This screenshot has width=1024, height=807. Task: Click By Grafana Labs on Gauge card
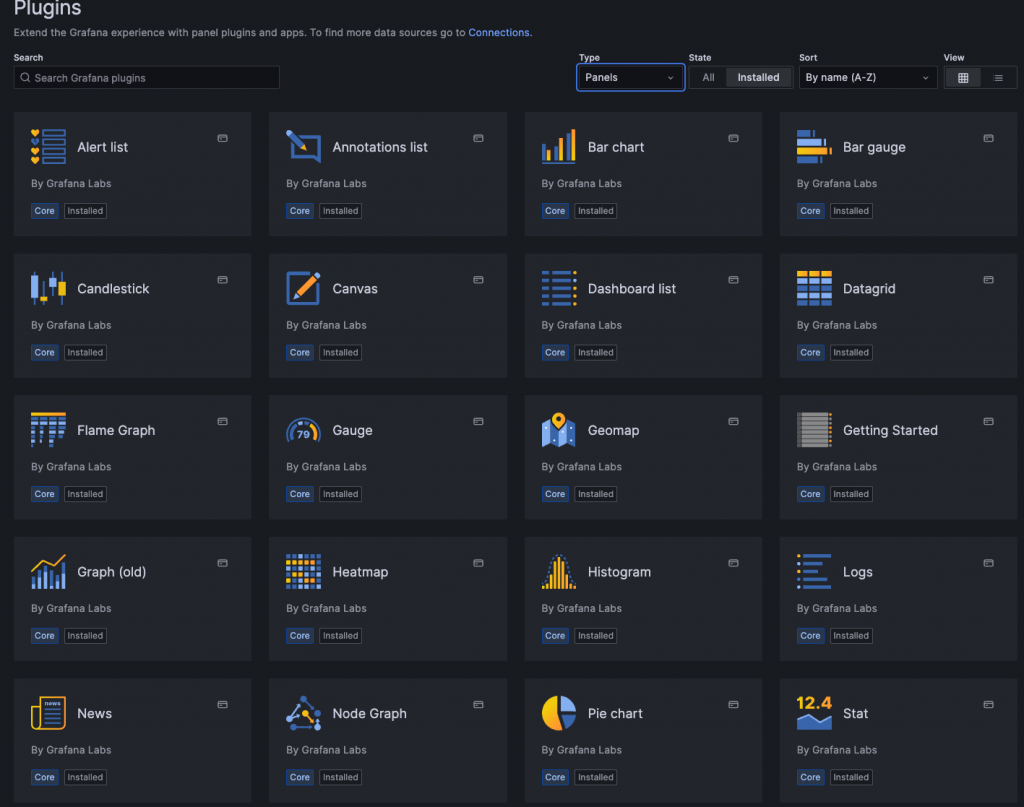click(x=327, y=467)
